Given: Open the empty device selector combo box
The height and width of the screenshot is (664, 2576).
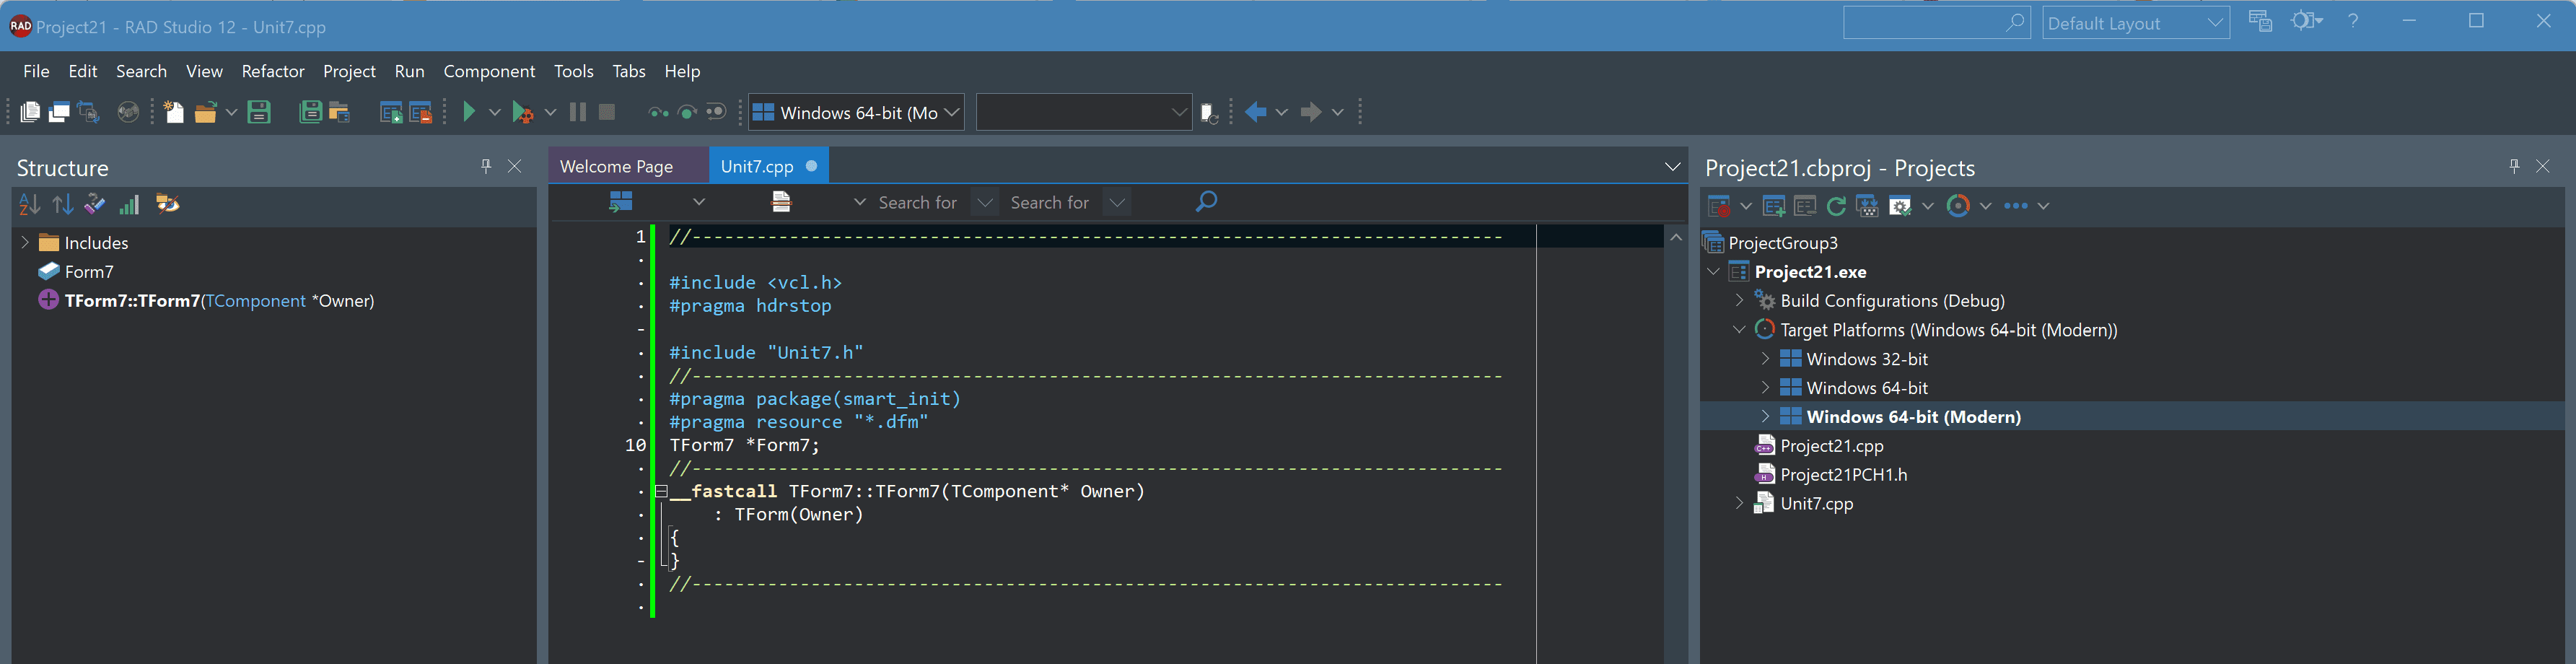Looking at the screenshot, I should tap(1084, 112).
